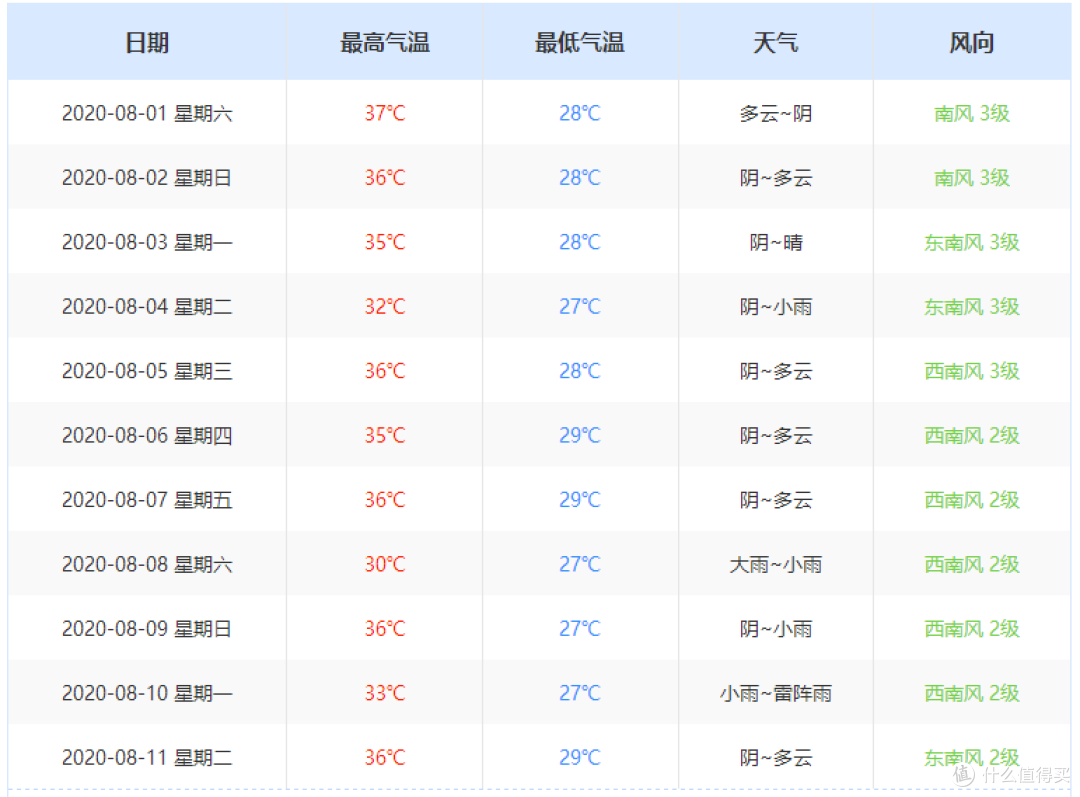Select the 最高气温 column header

tap(385, 42)
